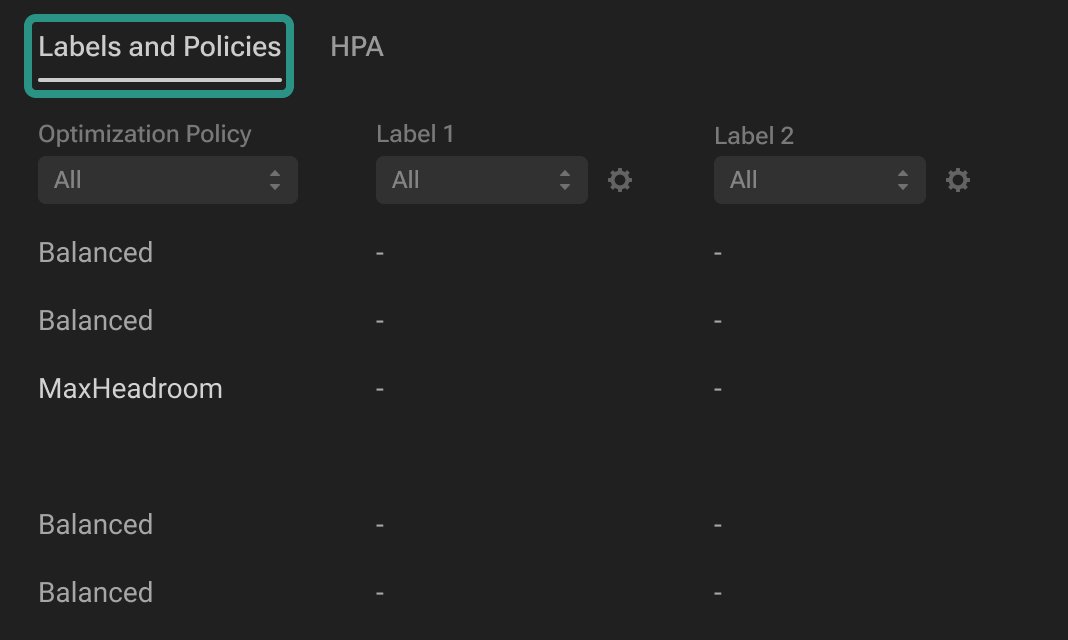Click the Label 2 dash in the last row
The height and width of the screenshot is (640, 1068).
pyautogui.click(x=718, y=593)
